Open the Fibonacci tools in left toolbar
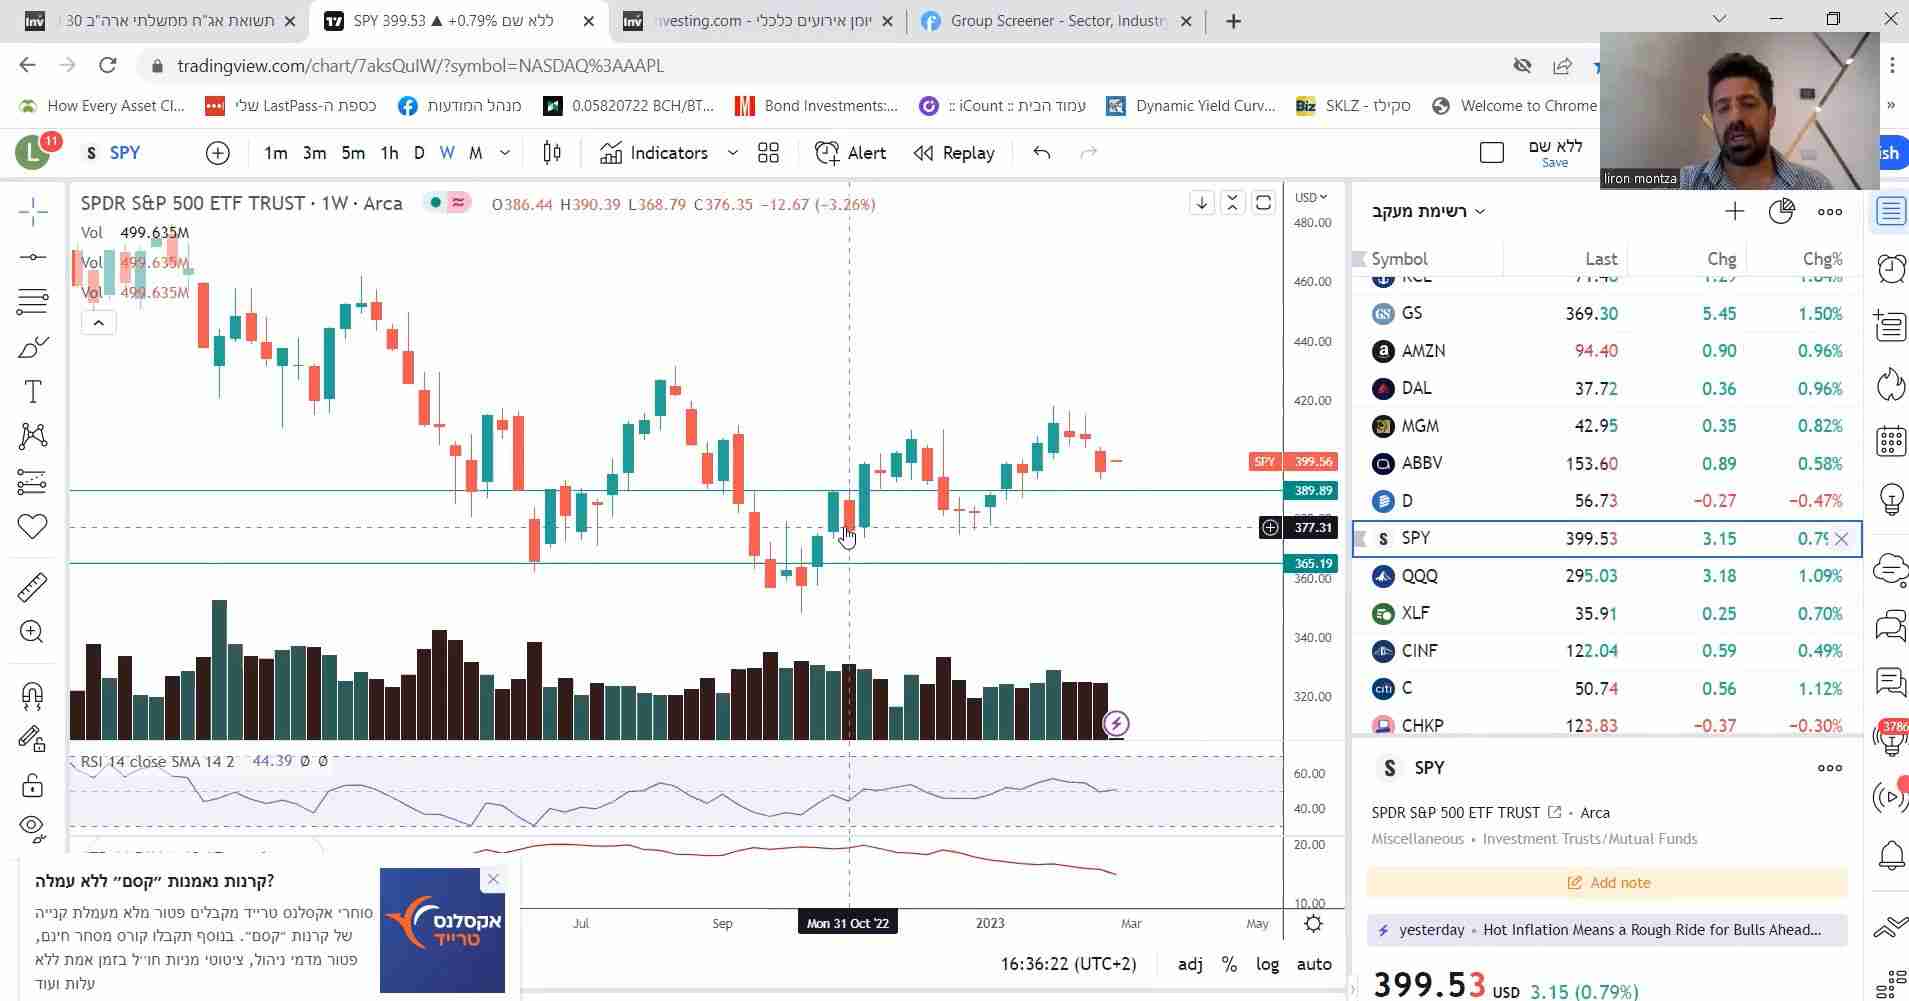The width and height of the screenshot is (1909, 1001). [x=32, y=301]
